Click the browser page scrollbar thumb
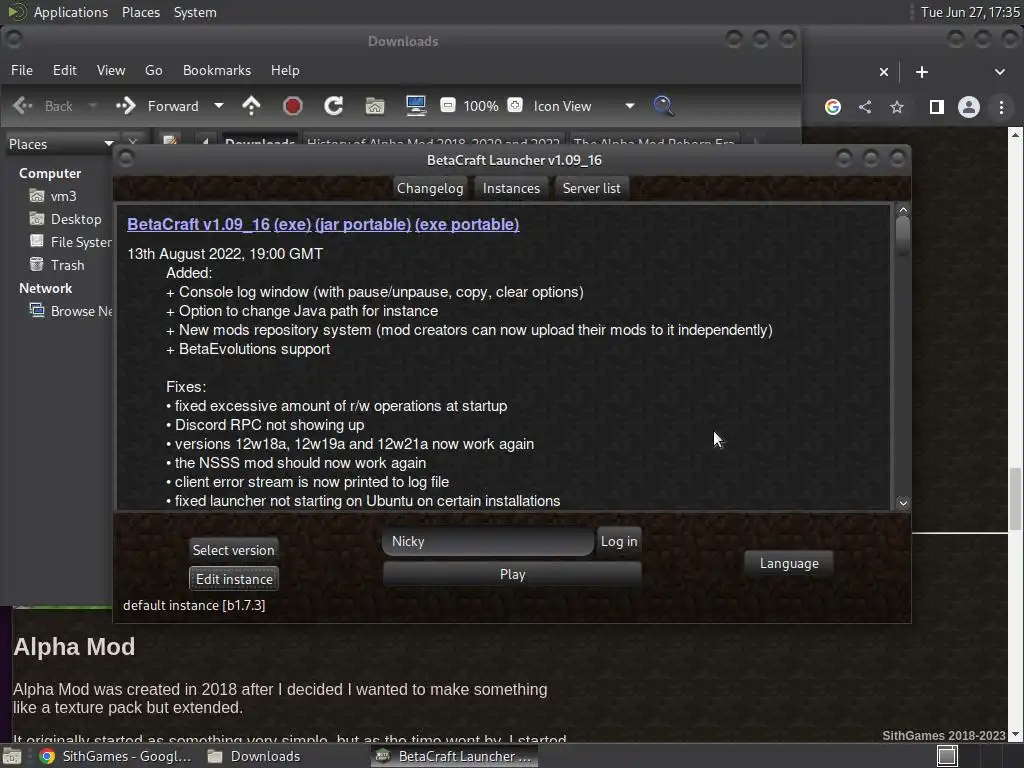This screenshot has width=1024, height=768. coord(1015,499)
